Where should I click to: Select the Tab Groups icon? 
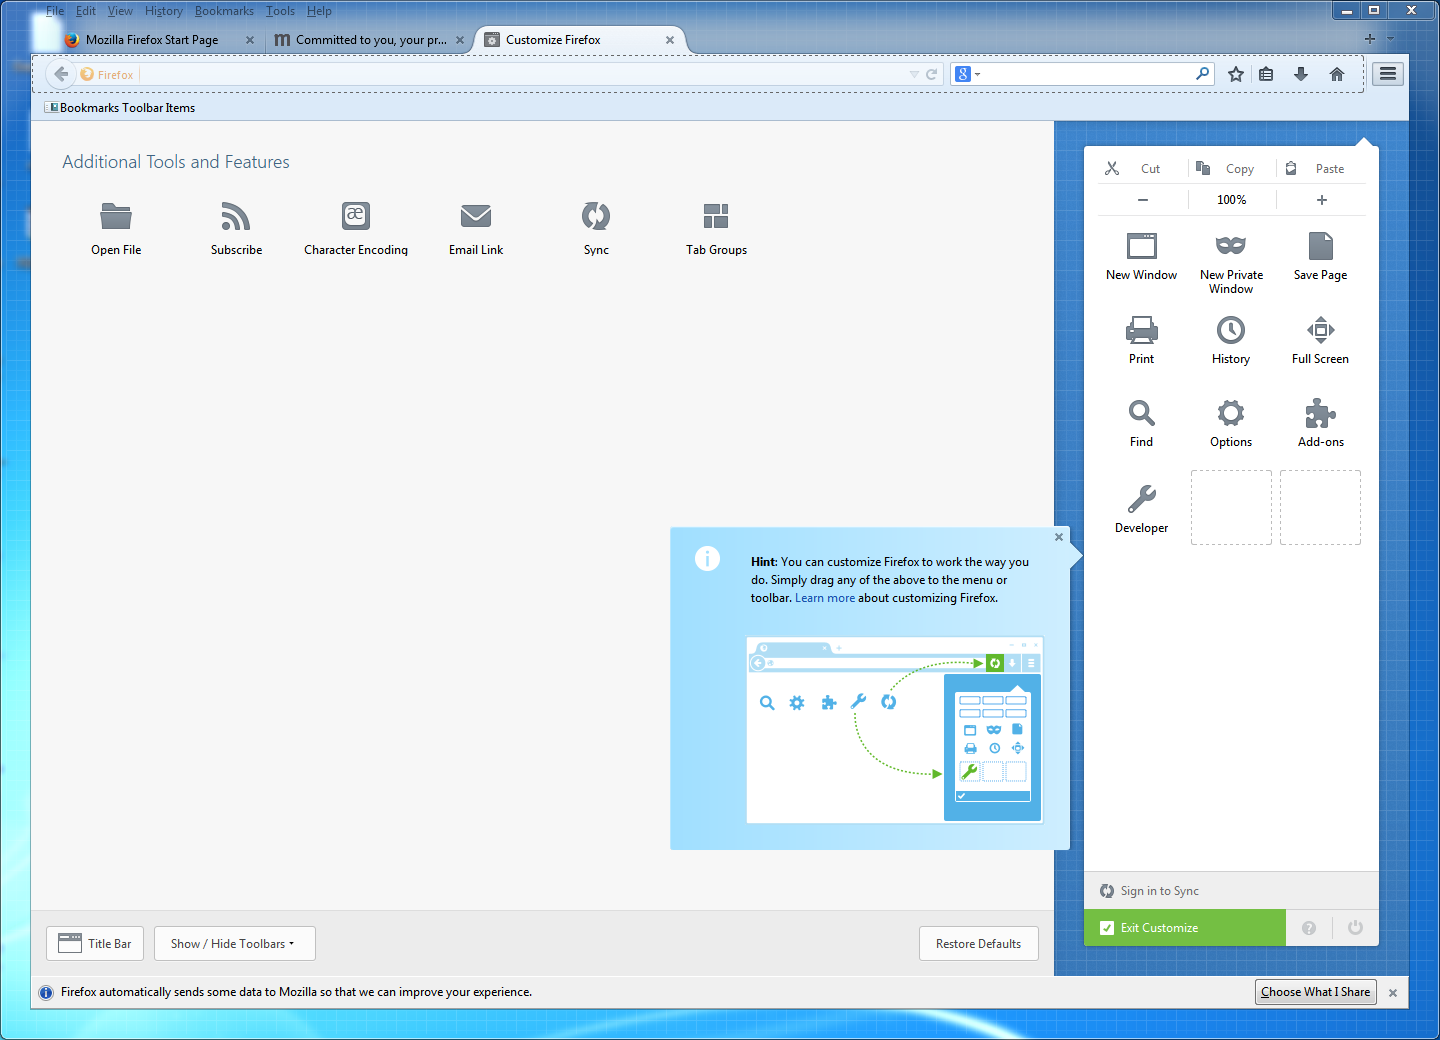(x=716, y=216)
